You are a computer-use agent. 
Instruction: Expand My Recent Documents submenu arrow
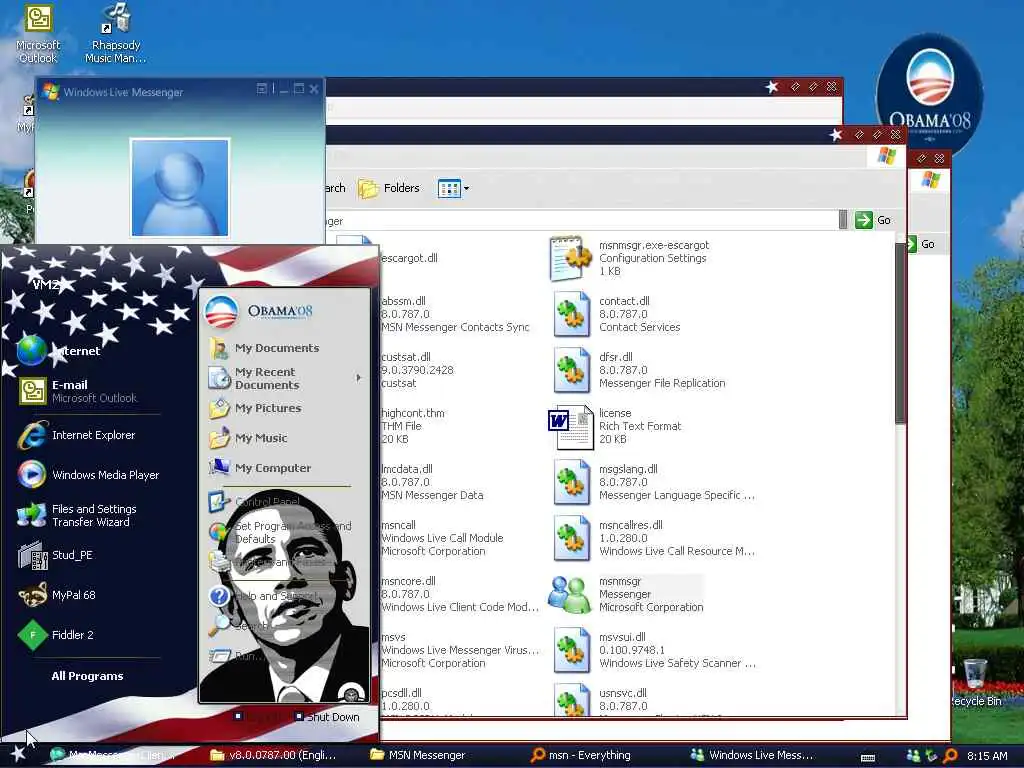click(359, 377)
